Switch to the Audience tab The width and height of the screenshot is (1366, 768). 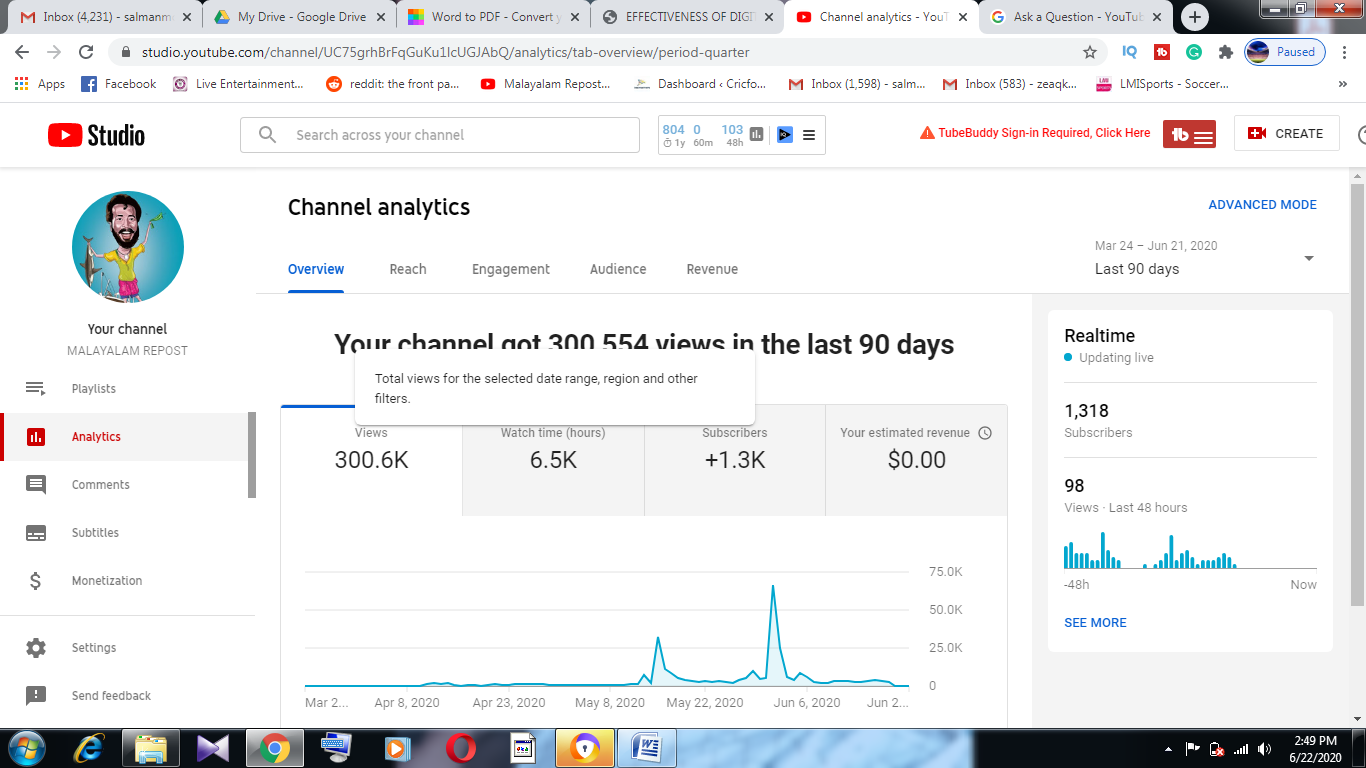pyautogui.click(x=618, y=269)
